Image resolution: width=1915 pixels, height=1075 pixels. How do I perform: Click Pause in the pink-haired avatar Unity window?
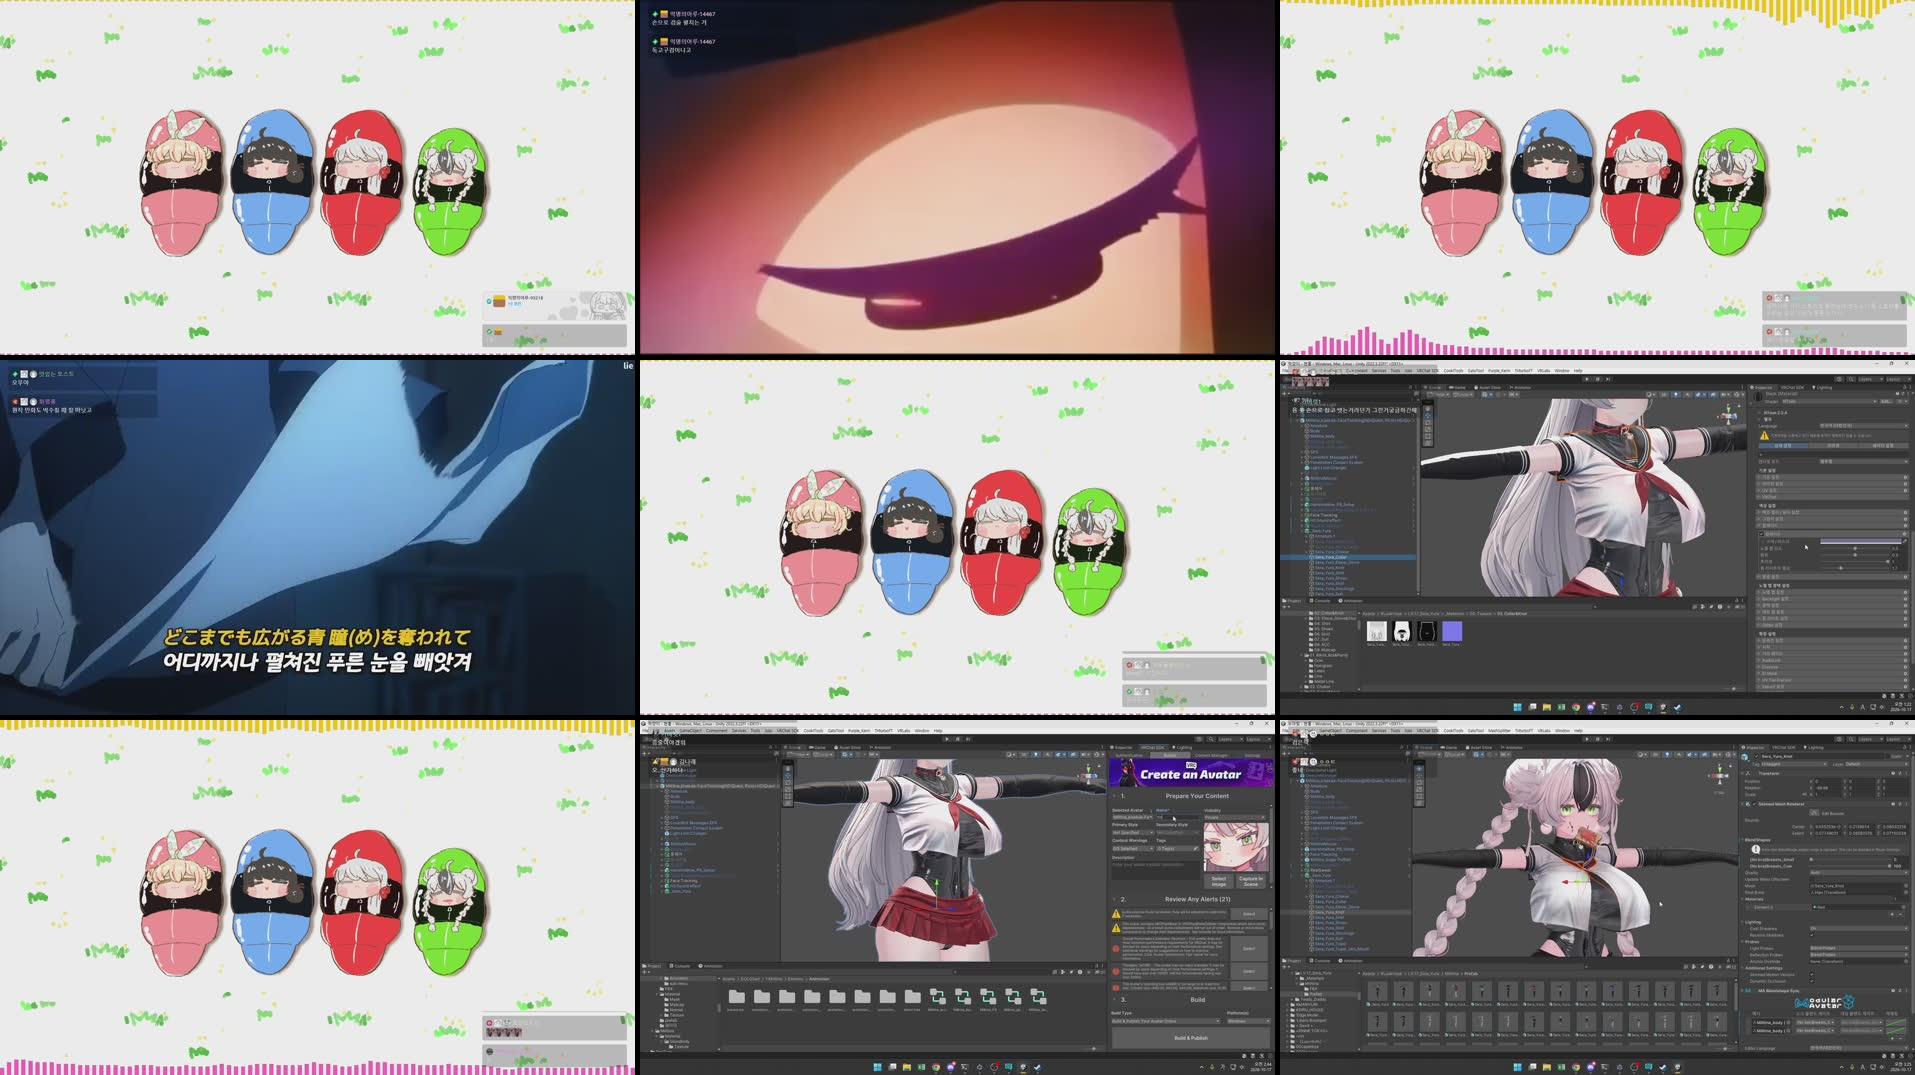pos(1598,739)
